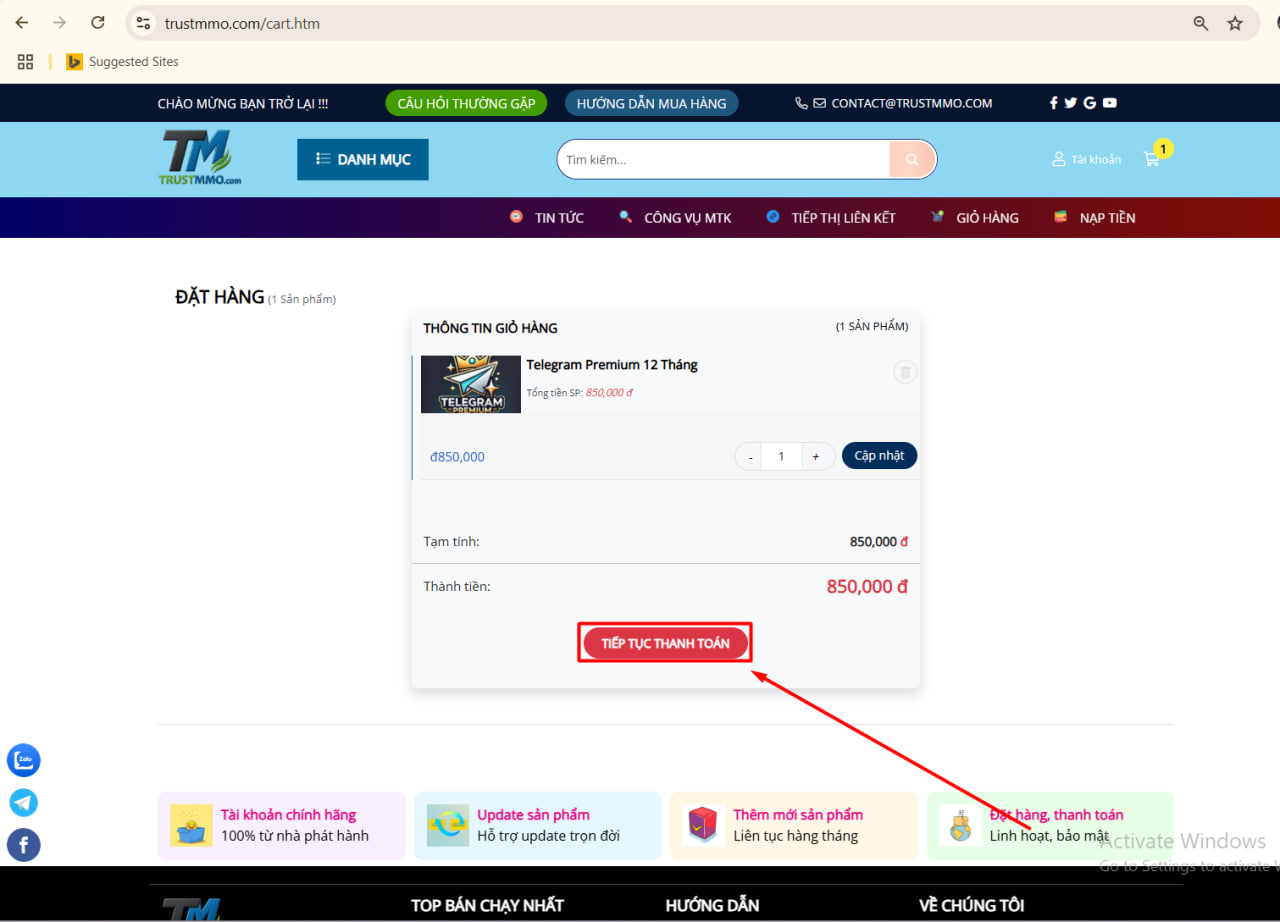Click the Thêm mới sản phẩm card icon

(704, 825)
